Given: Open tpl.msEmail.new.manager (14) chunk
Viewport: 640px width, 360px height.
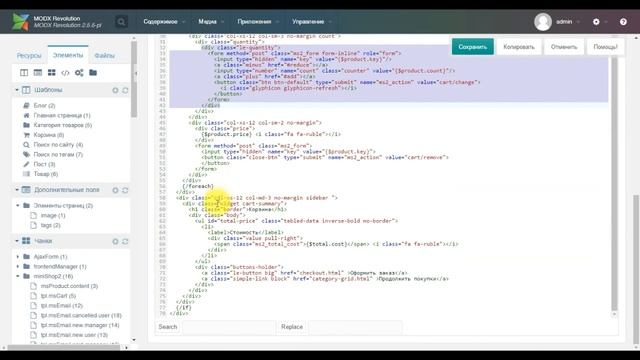Looking at the screenshot, I should pyautogui.click(x=80, y=325).
